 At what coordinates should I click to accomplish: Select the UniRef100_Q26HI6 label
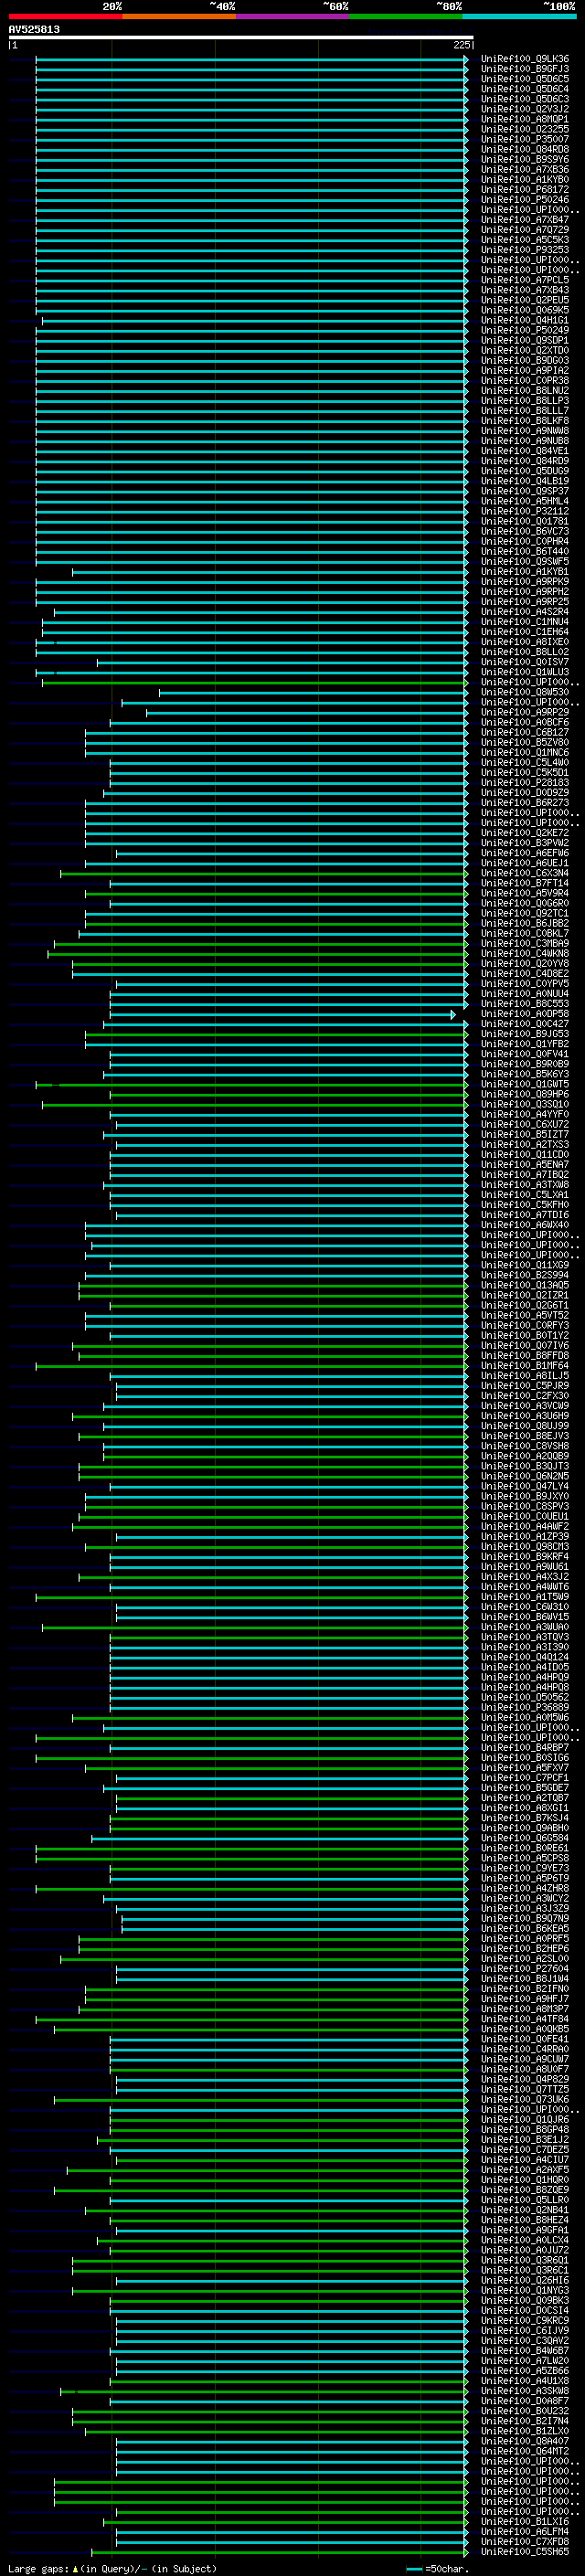(x=525, y=2280)
